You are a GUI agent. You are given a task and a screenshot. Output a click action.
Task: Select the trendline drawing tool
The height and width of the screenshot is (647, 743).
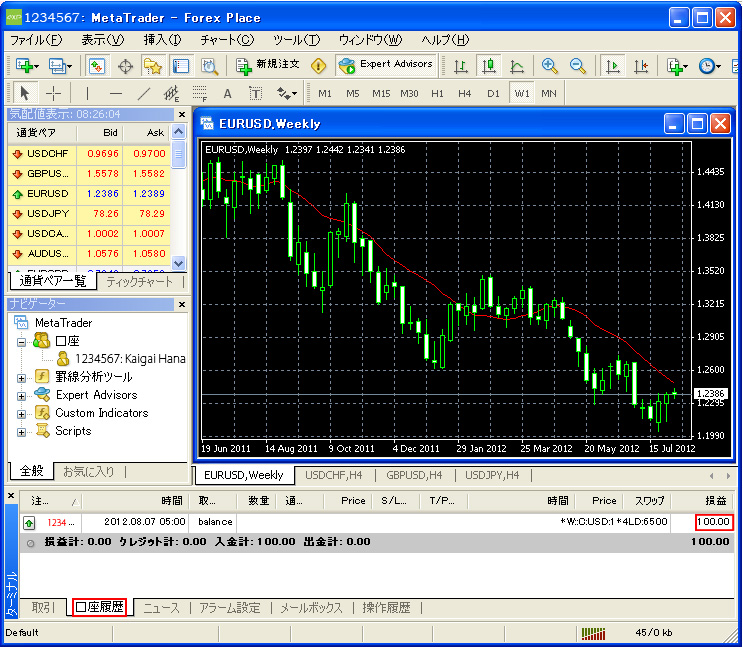[144, 93]
